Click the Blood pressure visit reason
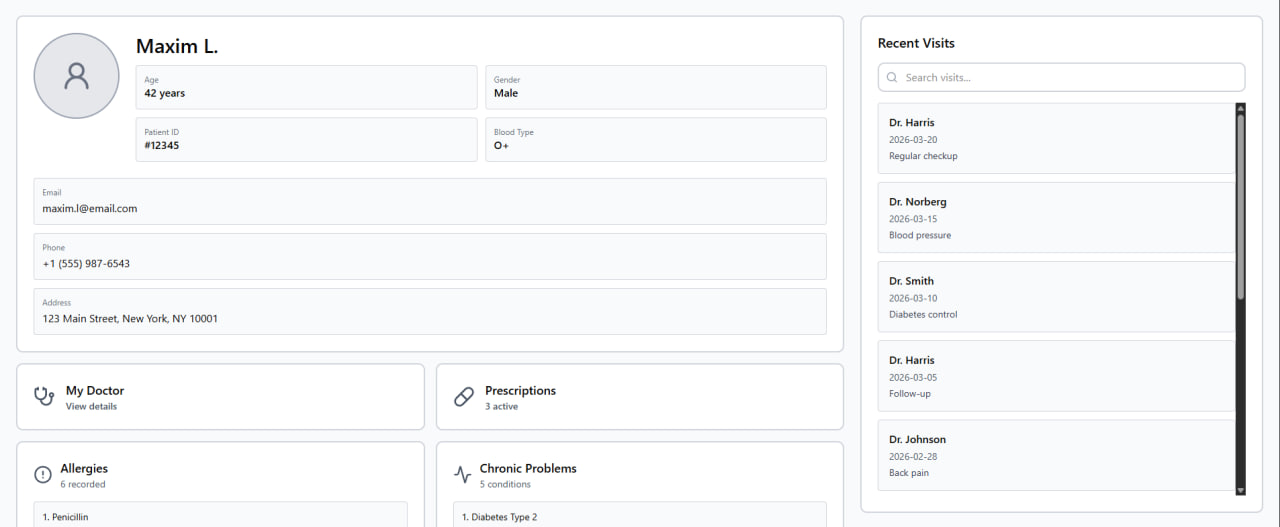 click(x=920, y=235)
